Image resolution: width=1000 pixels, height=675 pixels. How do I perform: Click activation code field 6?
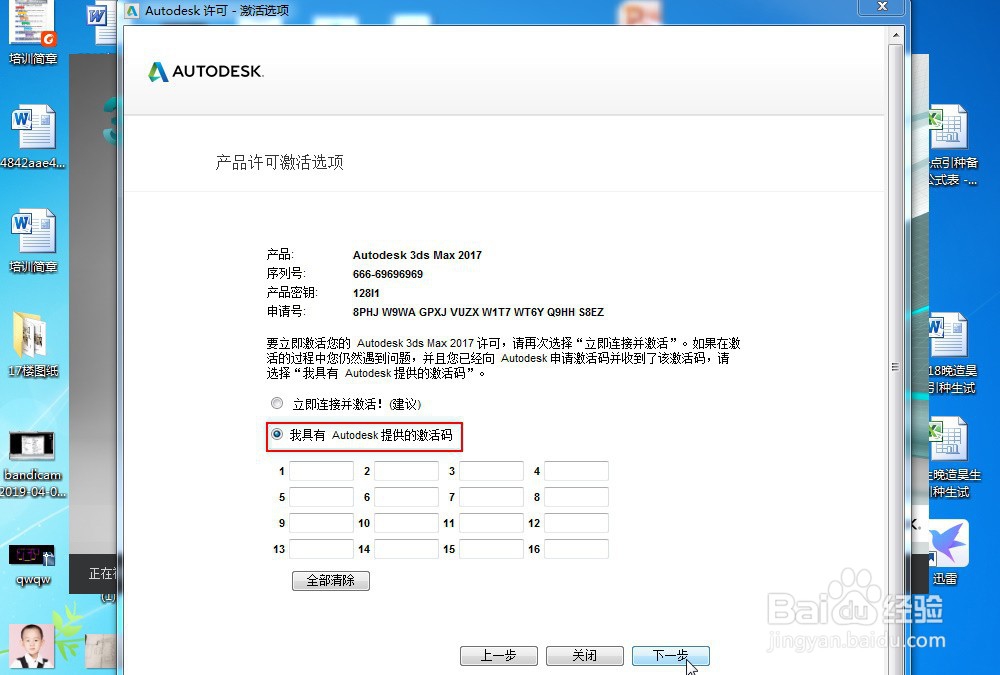click(x=406, y=497)
